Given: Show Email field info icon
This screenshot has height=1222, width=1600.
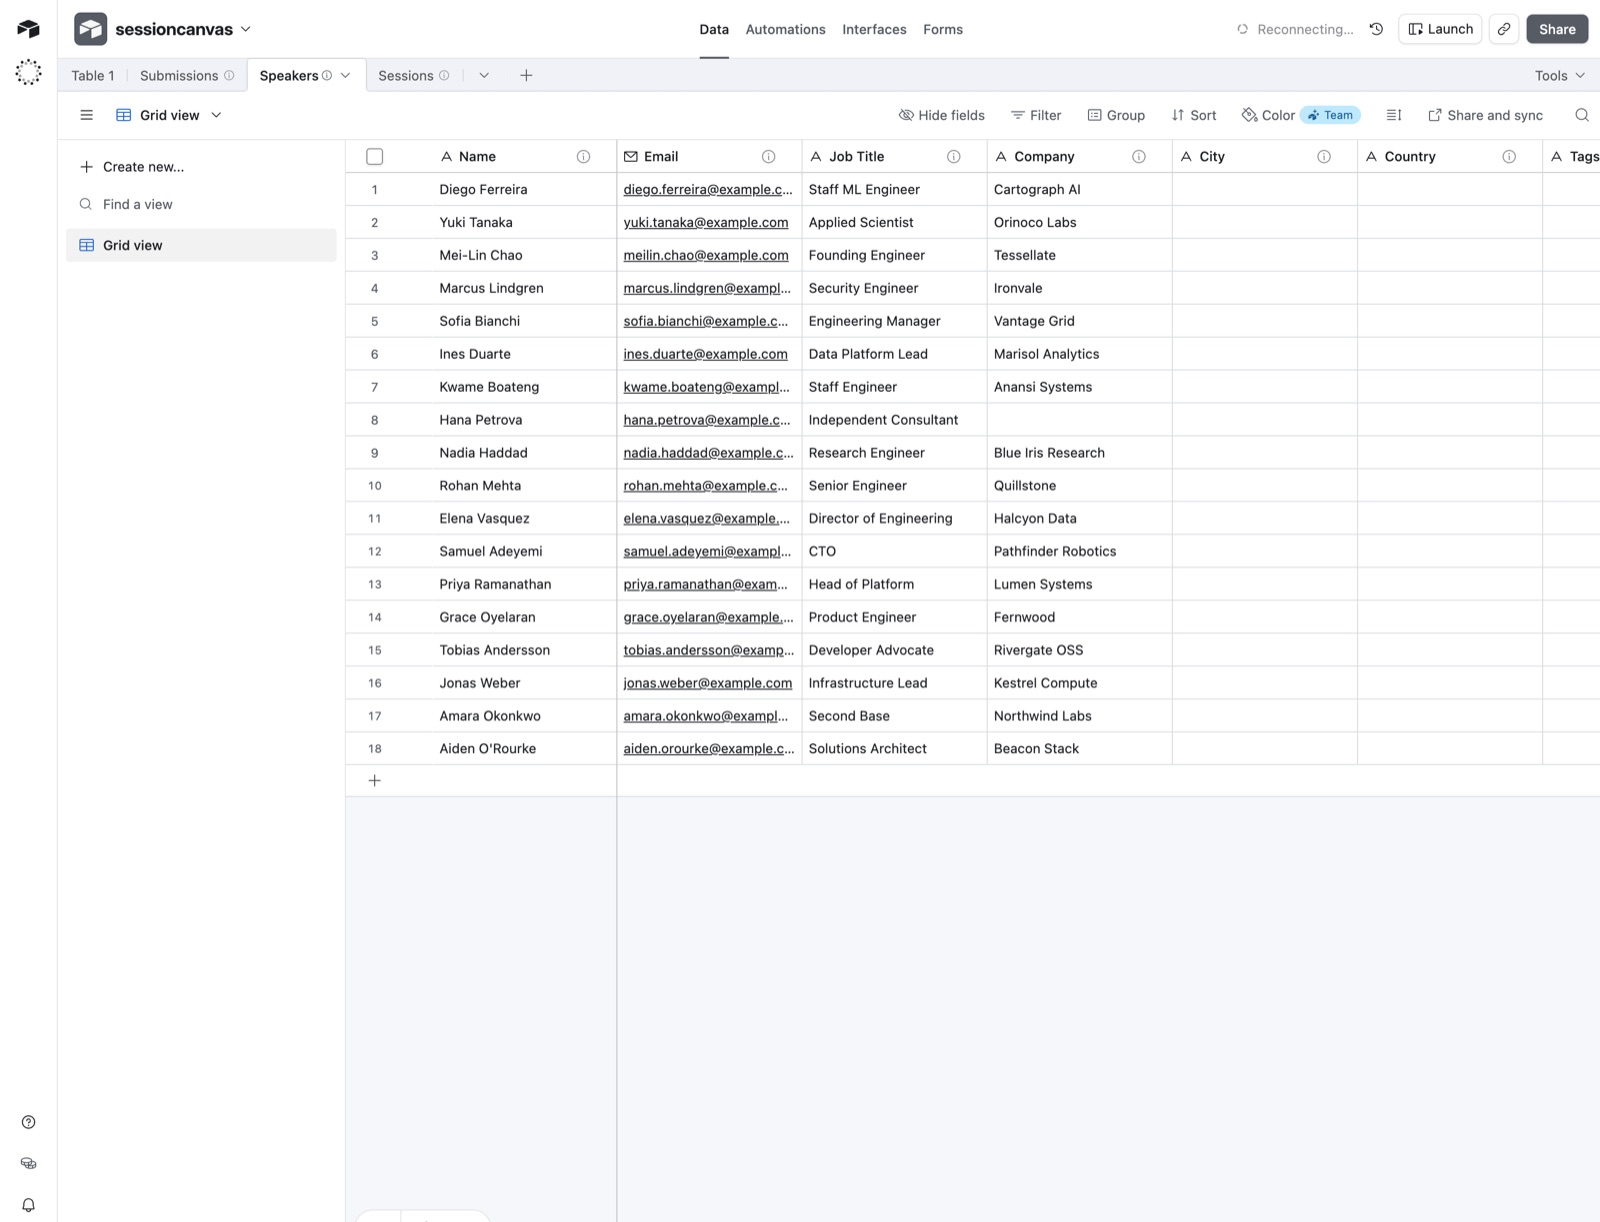Looking at the screenshot, I should pyautogui.click(x=768, y=156).
